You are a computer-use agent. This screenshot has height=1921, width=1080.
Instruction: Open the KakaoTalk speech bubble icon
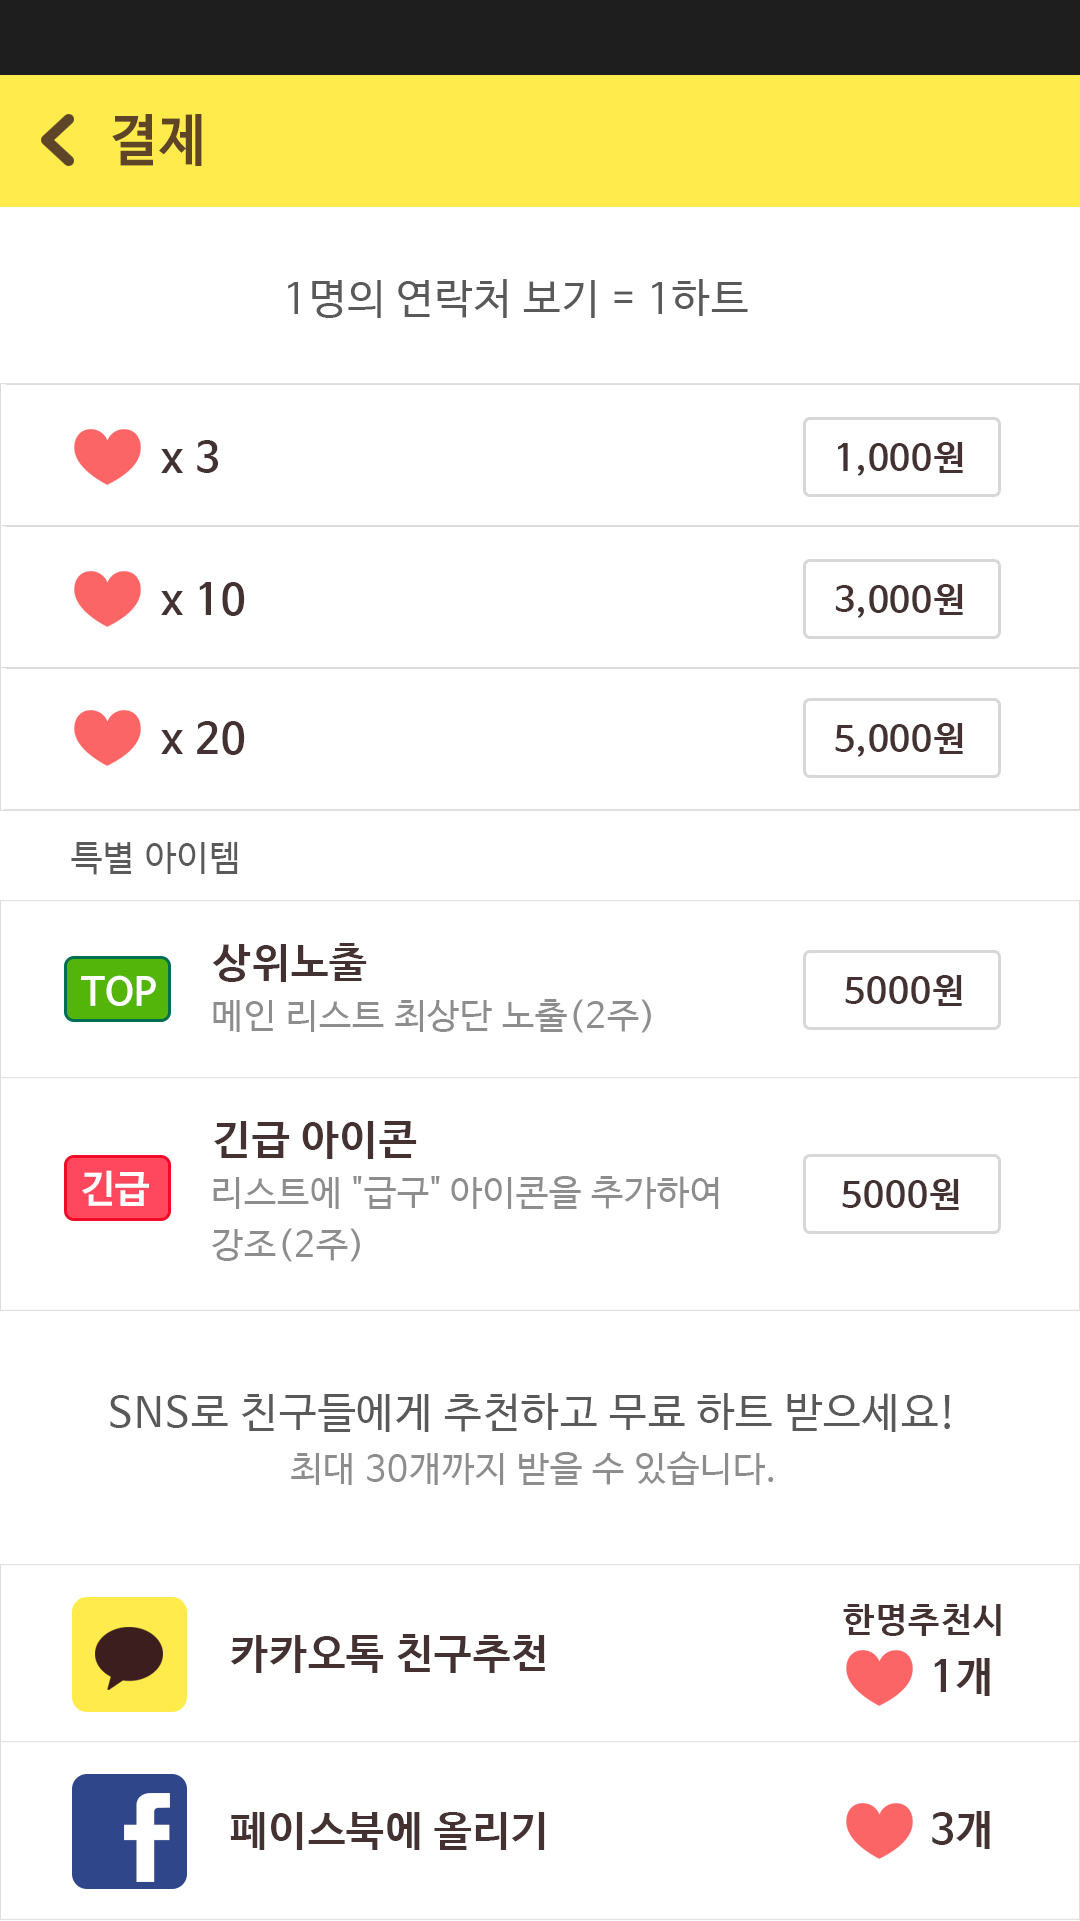pyautogui.click(x=129, y=1654)
